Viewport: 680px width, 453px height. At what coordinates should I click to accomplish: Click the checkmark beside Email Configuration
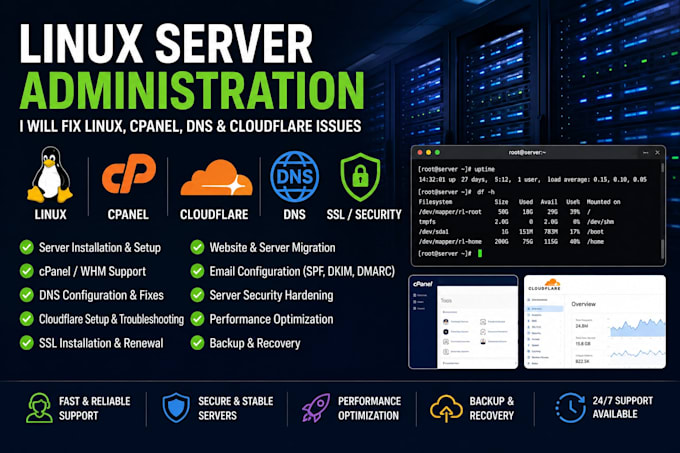point(197,271)
